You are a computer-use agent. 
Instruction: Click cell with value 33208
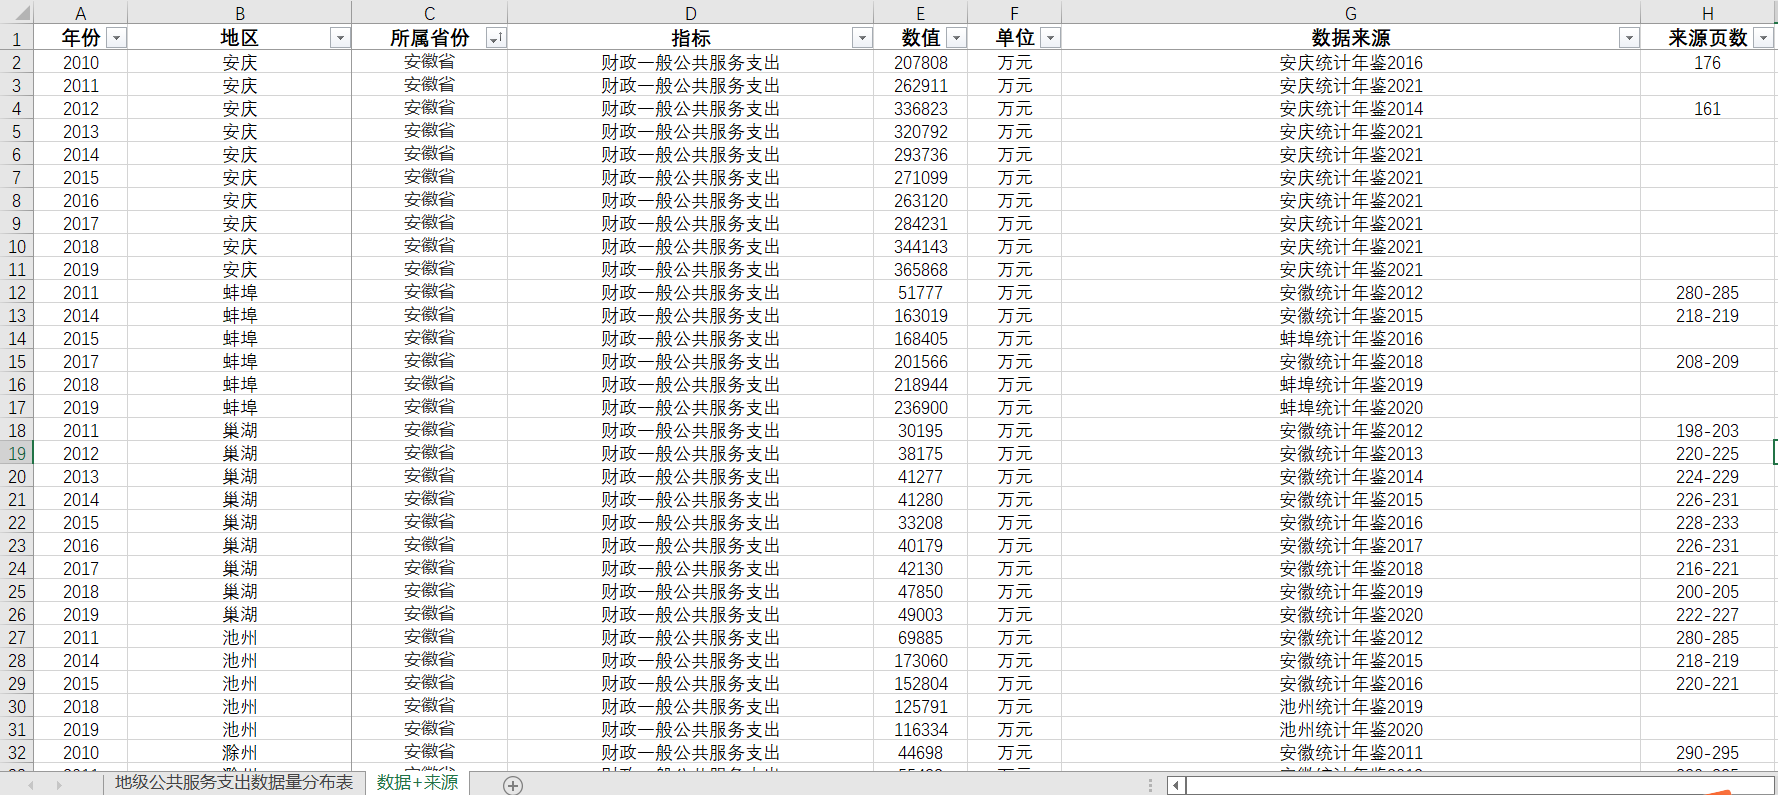(x=921, y=523)
